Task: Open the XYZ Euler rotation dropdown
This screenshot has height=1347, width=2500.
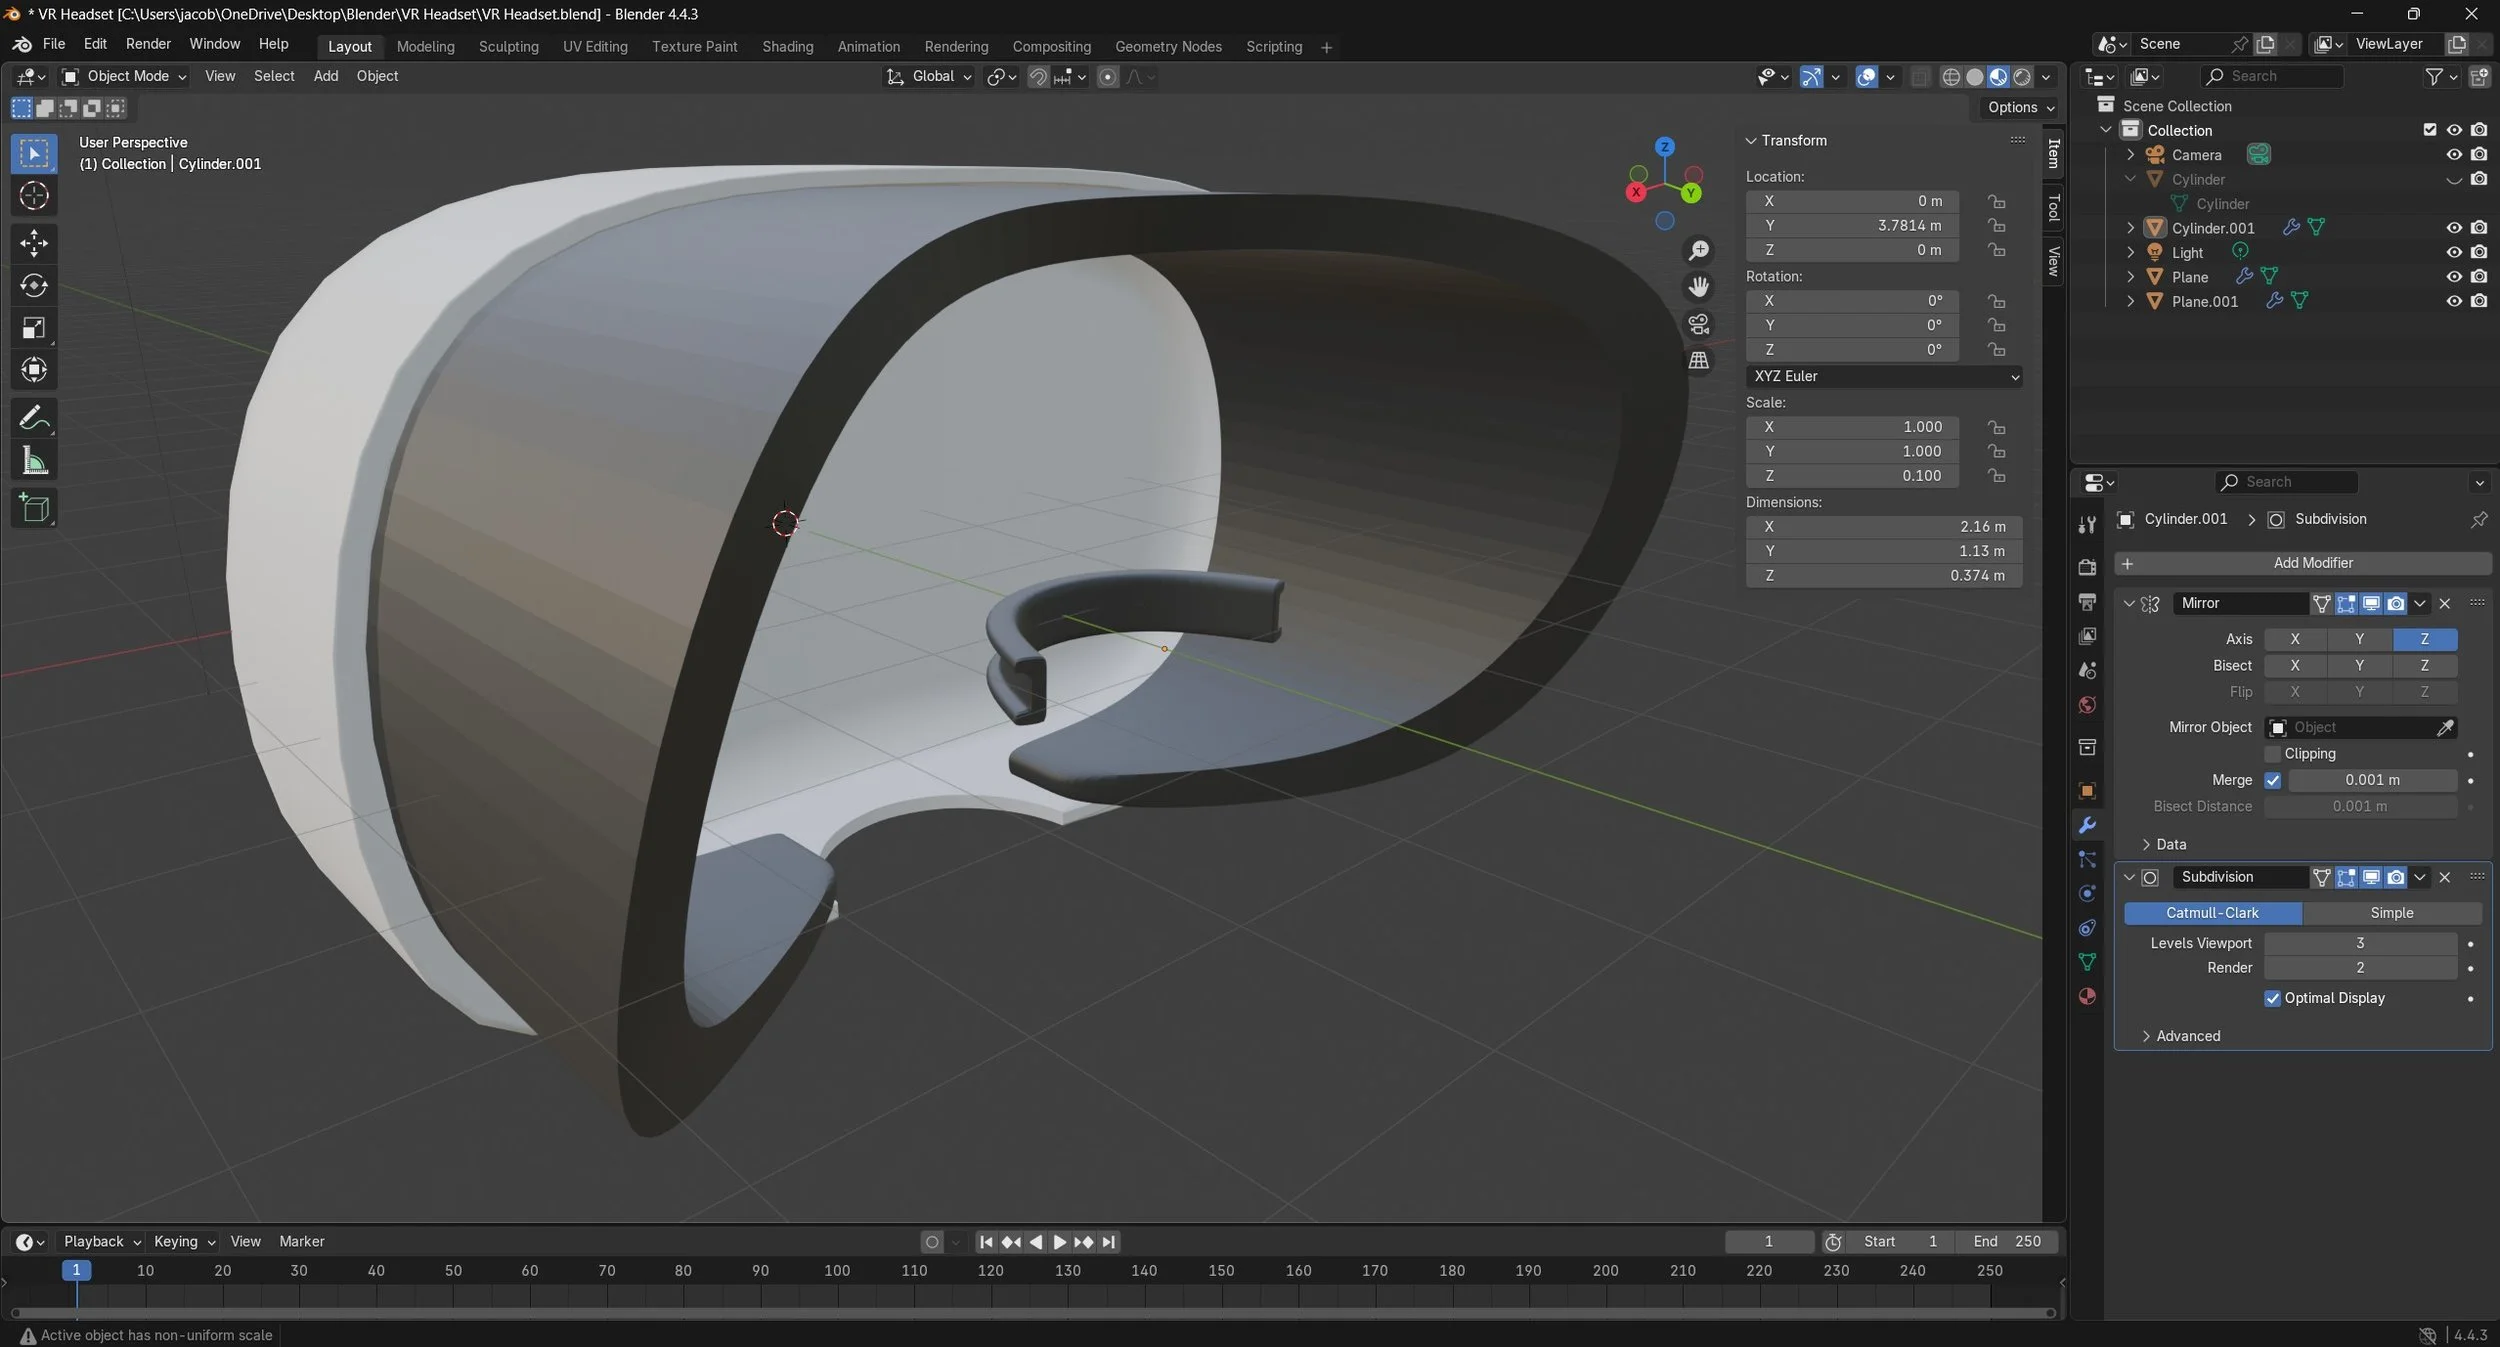Action: (x=1884, y=376)
